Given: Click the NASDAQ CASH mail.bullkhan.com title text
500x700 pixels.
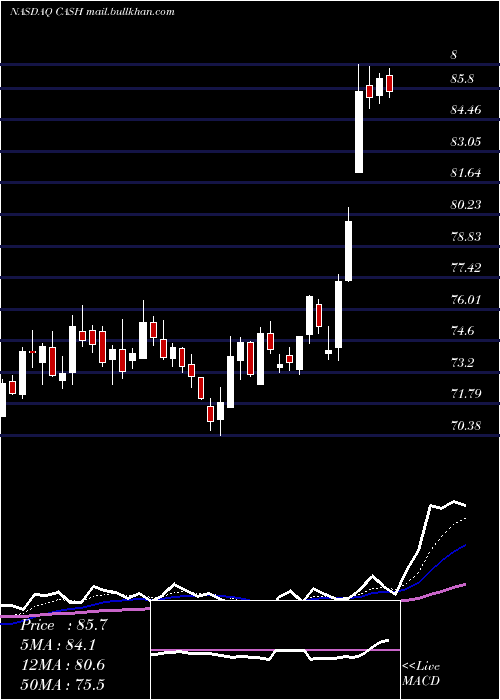Looking at the screenshot, I should (x=92, y=12).
